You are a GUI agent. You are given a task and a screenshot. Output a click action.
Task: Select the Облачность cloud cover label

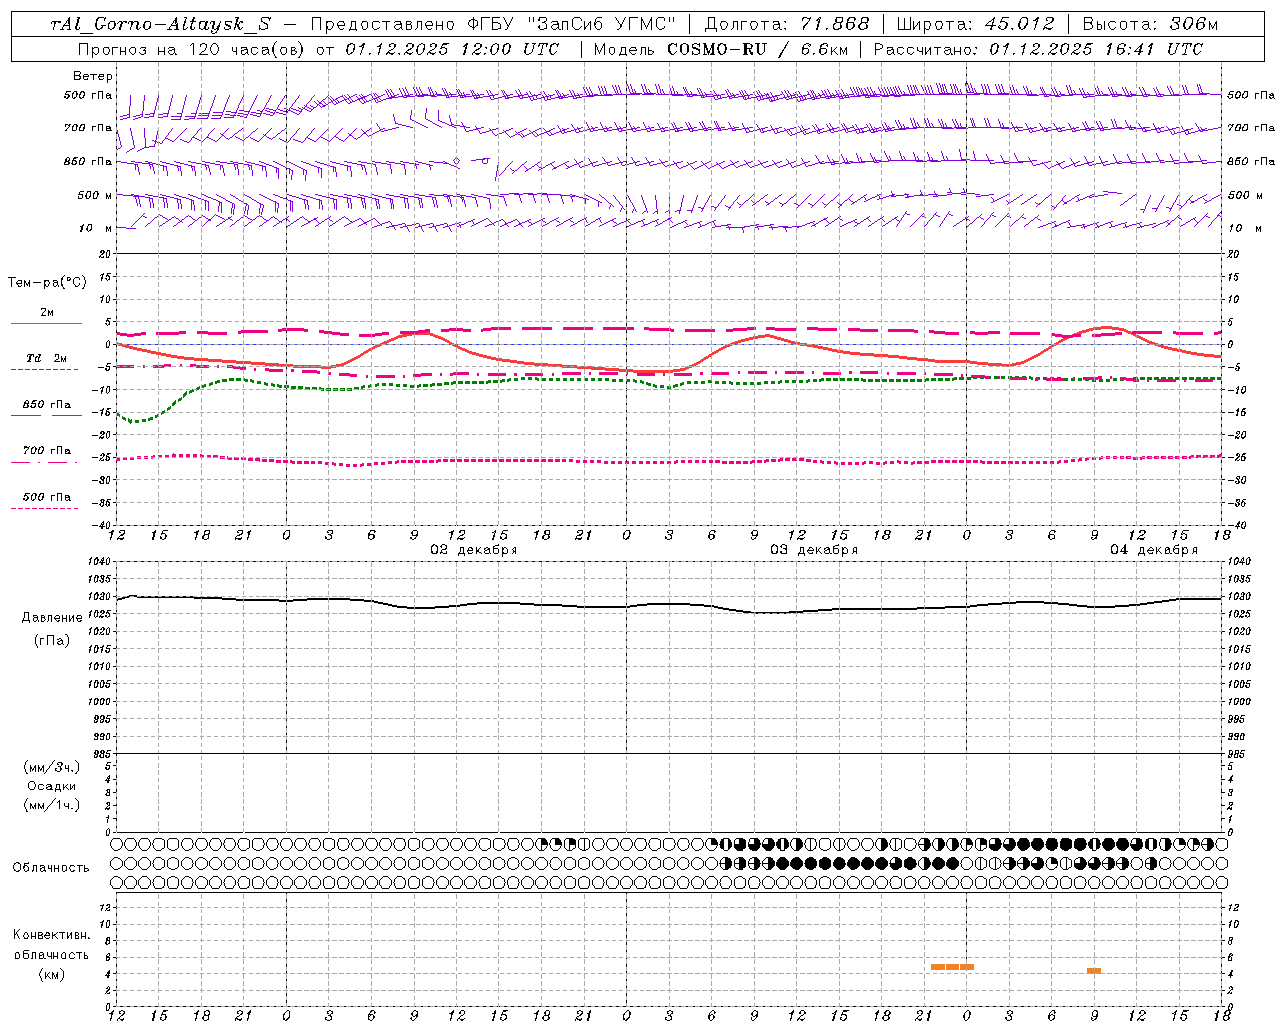pyautogui.click(x=51, y=868)
